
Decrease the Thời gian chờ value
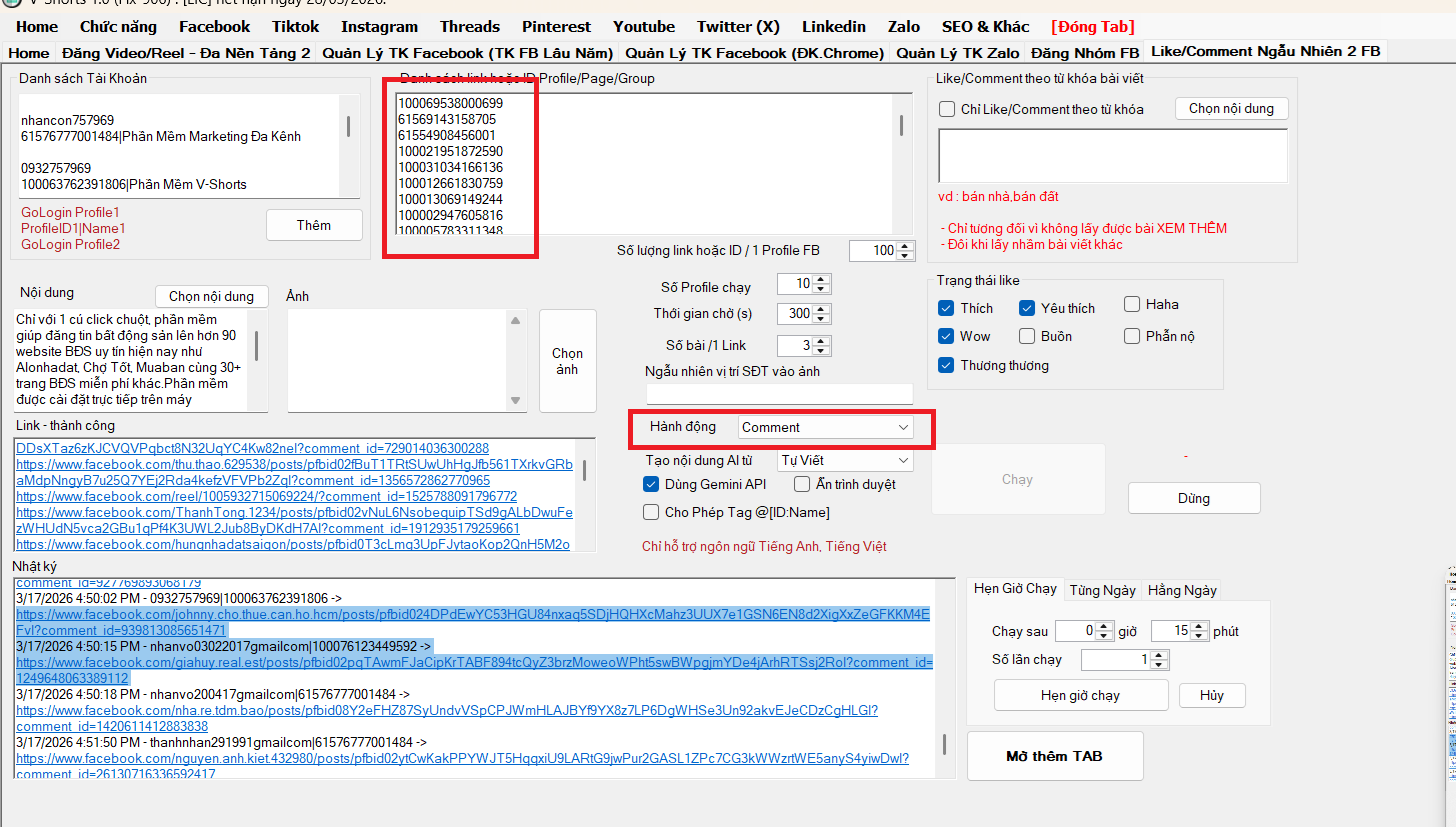tap(822, 319)
